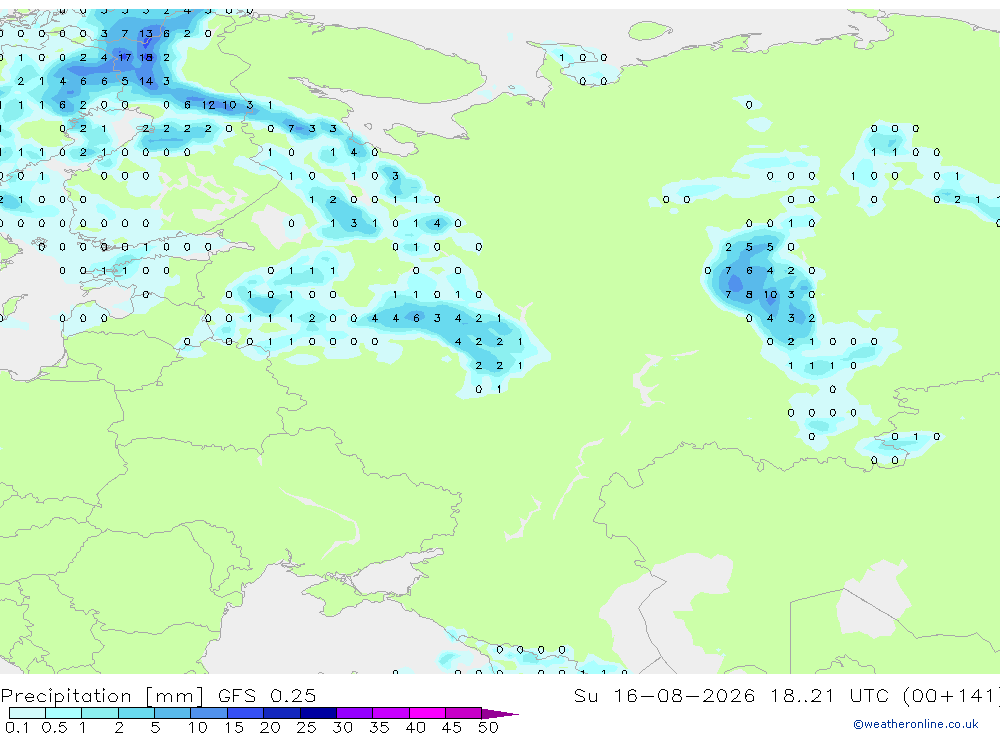Screen dimensions: 1000x733
Task: Pick the 10–15 mm legend color swatch
Action: coord(209,713)
